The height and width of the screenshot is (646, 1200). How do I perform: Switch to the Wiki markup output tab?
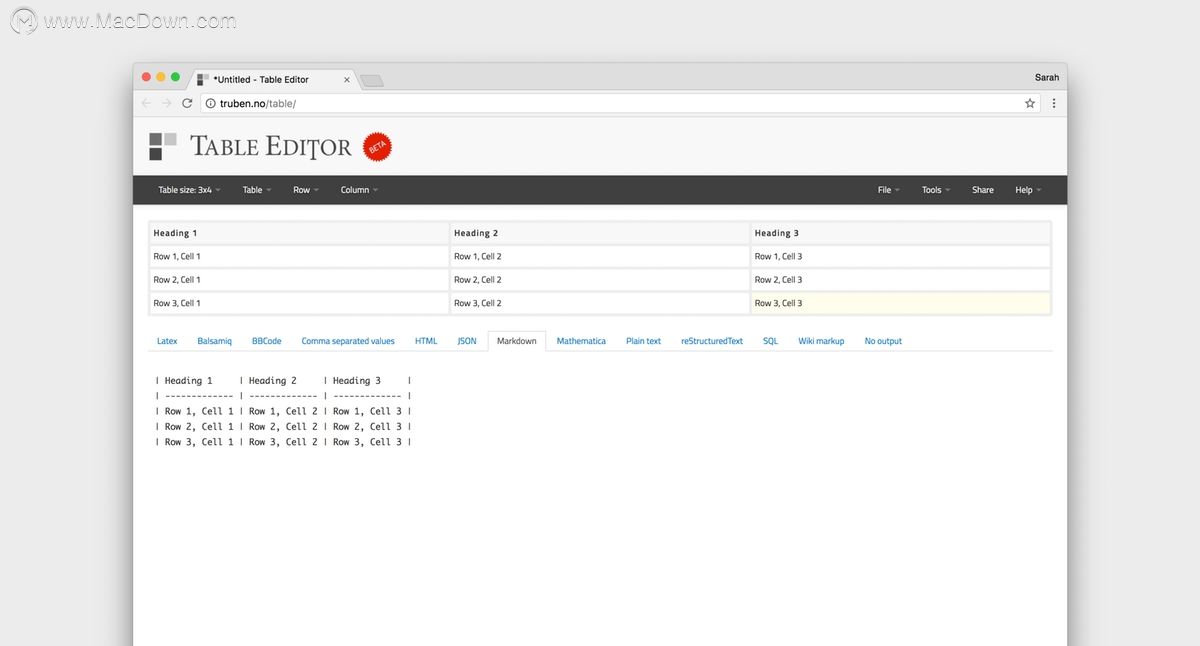click(x=821, y=341)
